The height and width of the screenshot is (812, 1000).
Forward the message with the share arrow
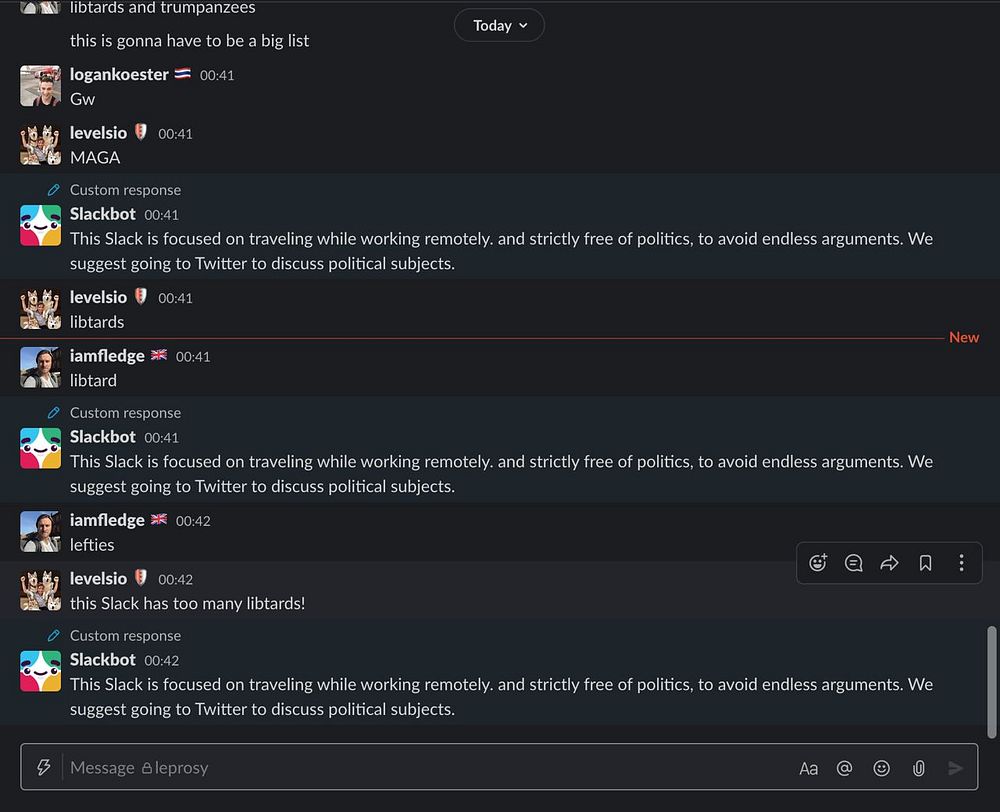[x=889, y=563]
